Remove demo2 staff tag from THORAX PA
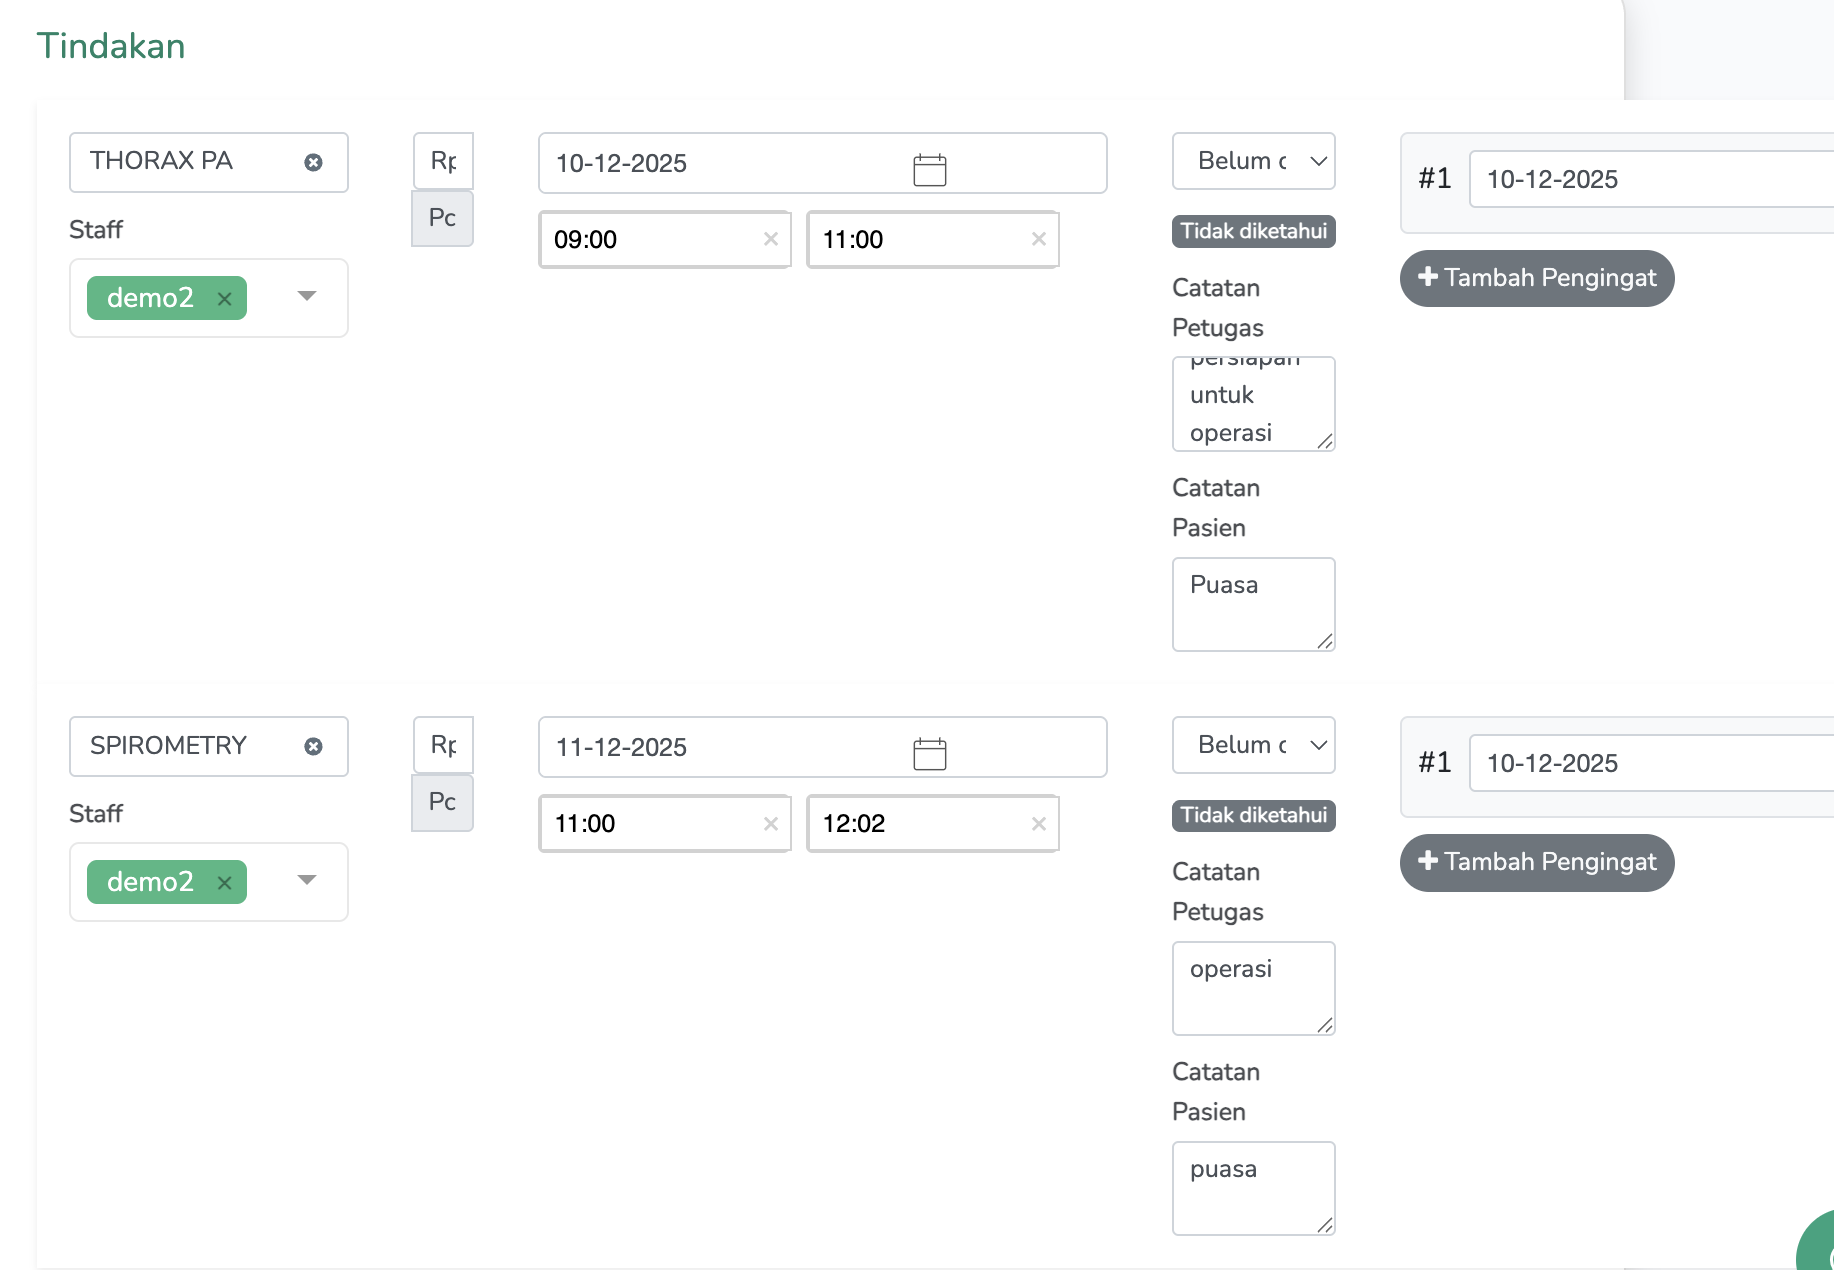1834x1270 pixels. click(225, 299)
